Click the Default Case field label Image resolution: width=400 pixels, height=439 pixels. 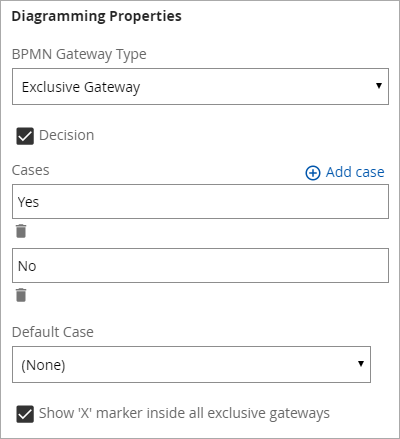click(53, 332)
